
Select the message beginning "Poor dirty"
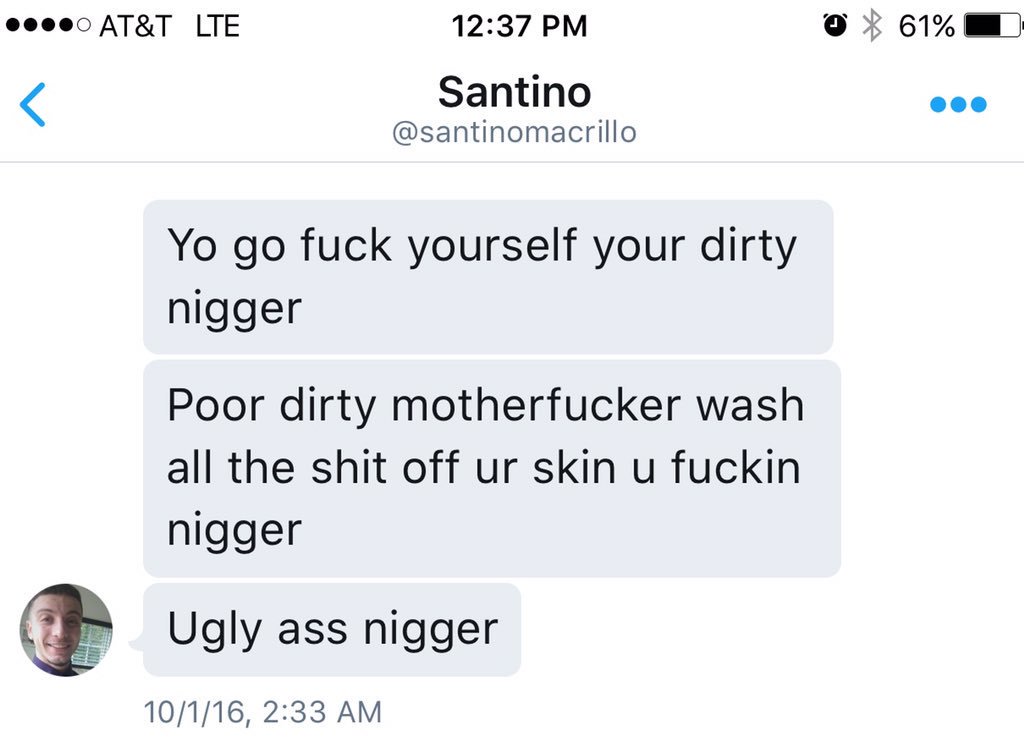click(492, 468)
